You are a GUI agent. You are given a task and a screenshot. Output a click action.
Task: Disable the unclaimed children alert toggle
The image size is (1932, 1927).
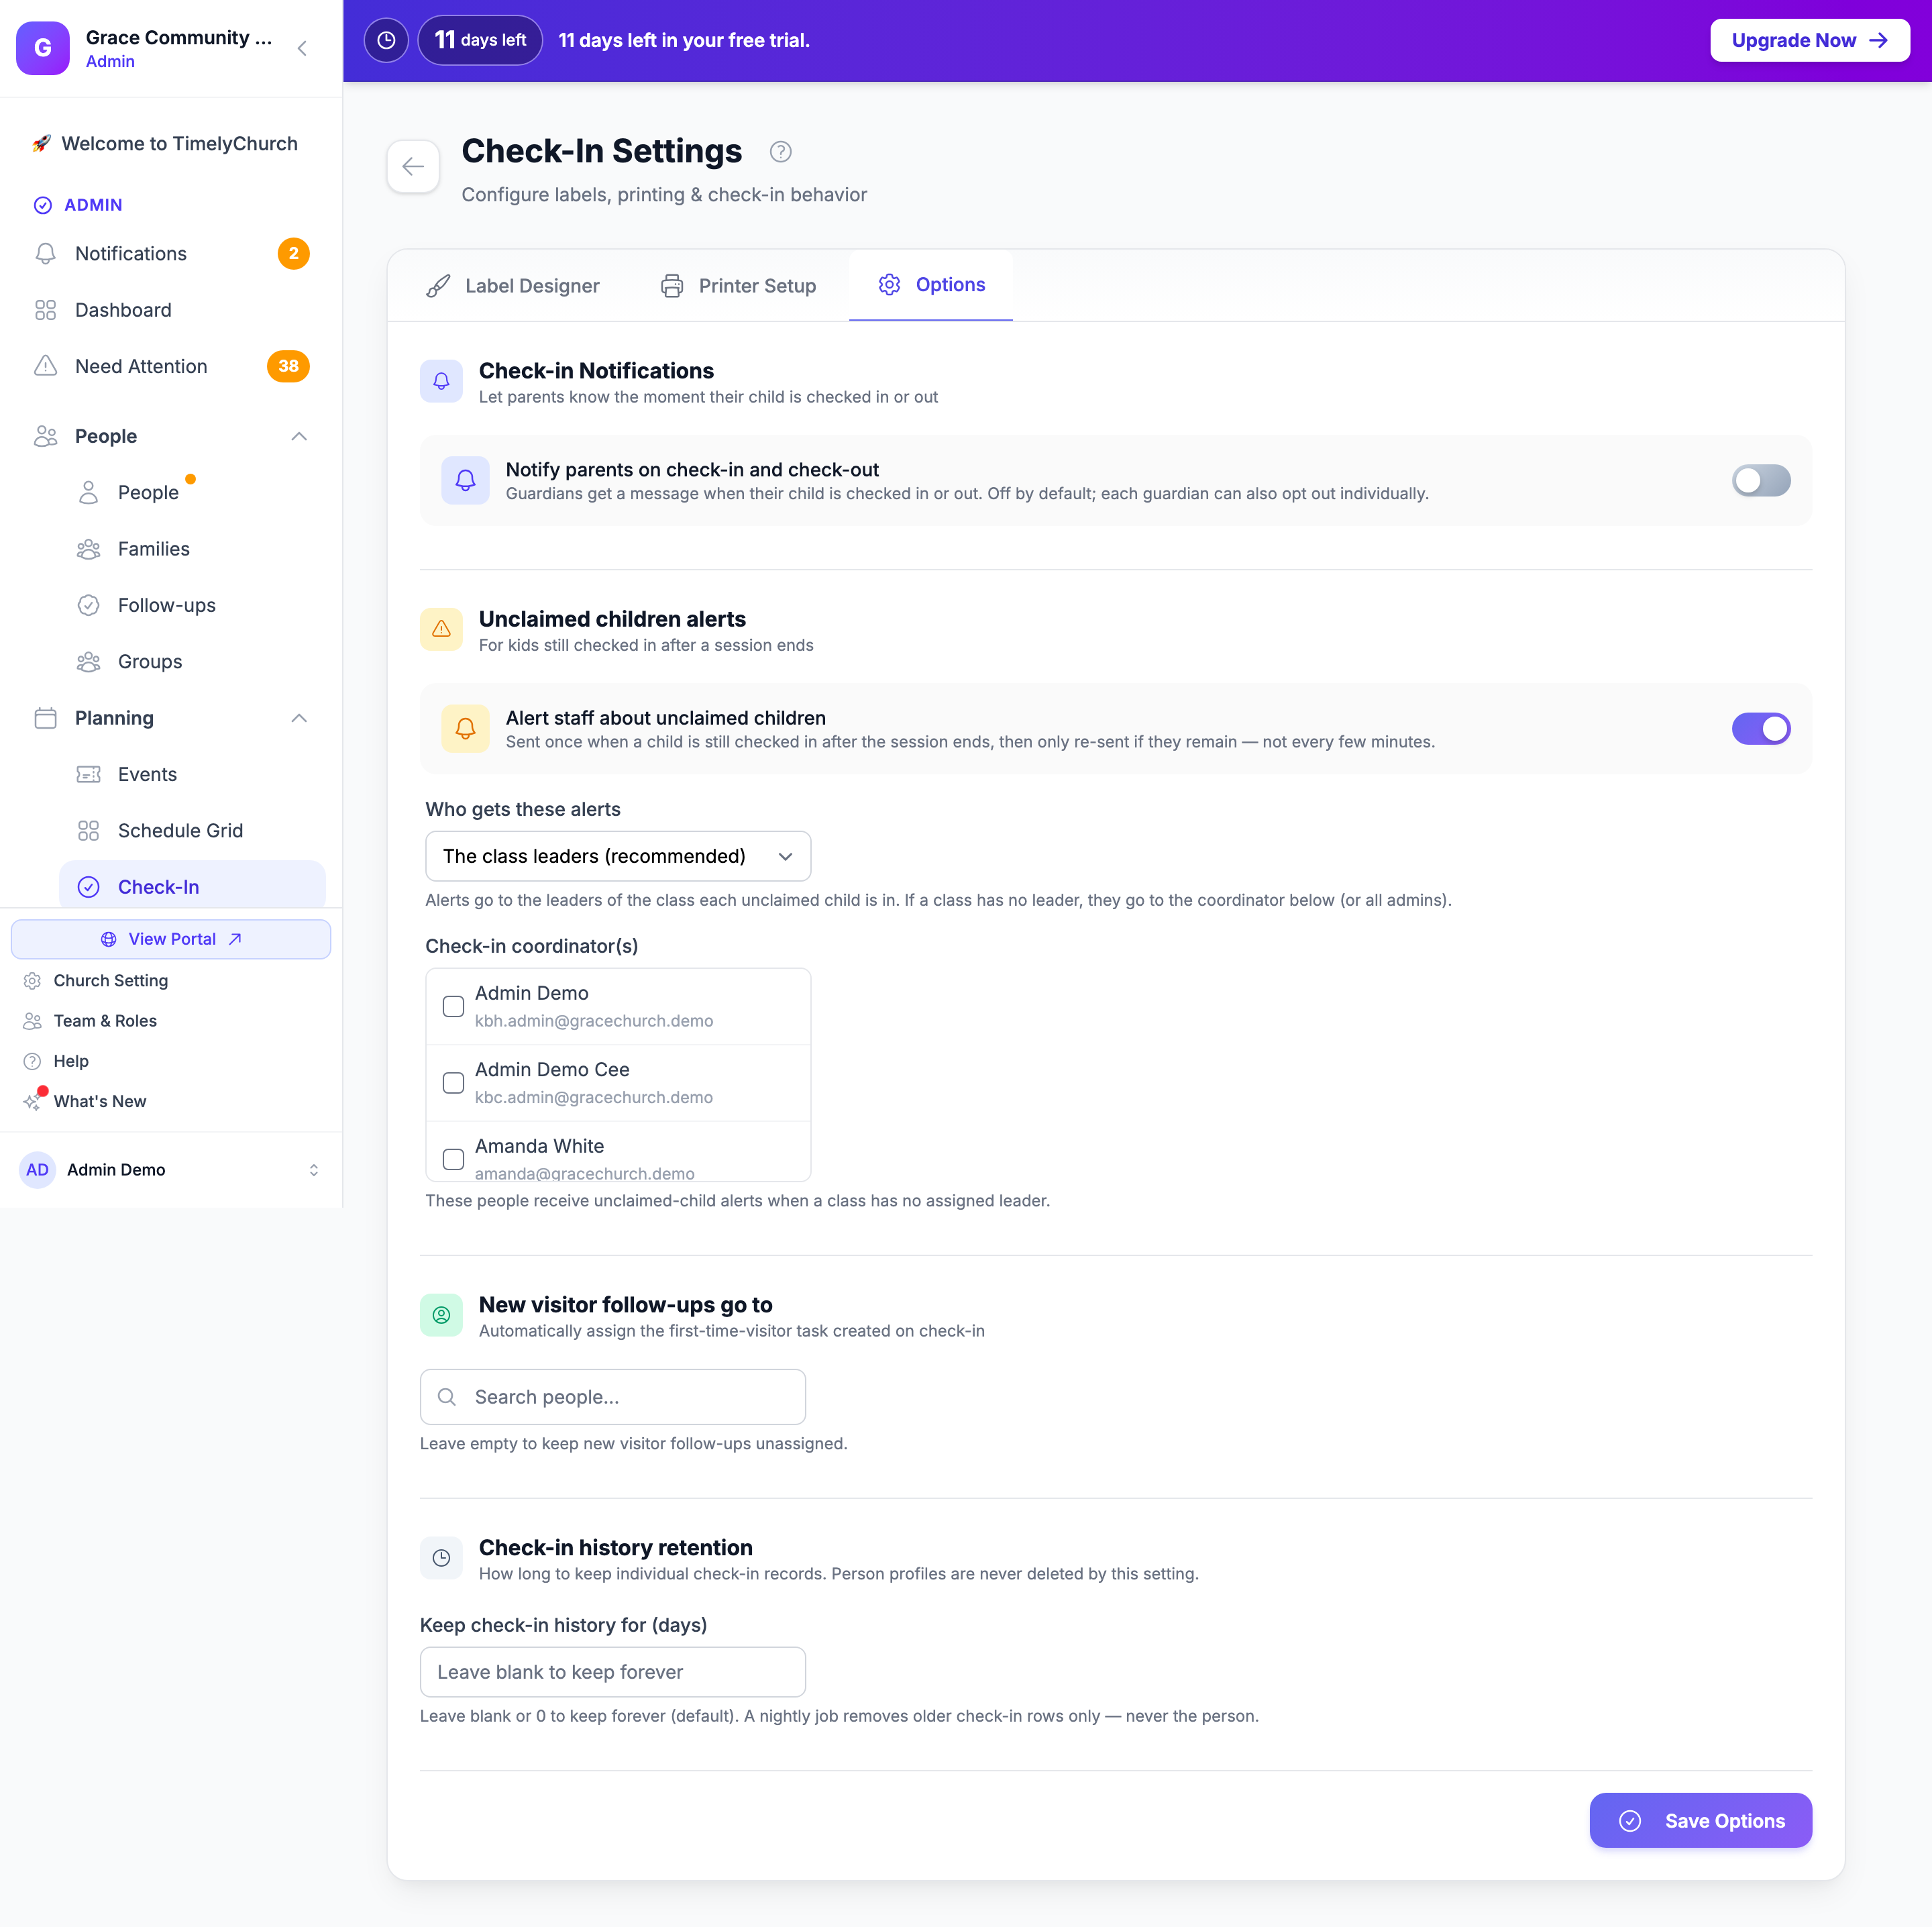(x=1761, y=729)
